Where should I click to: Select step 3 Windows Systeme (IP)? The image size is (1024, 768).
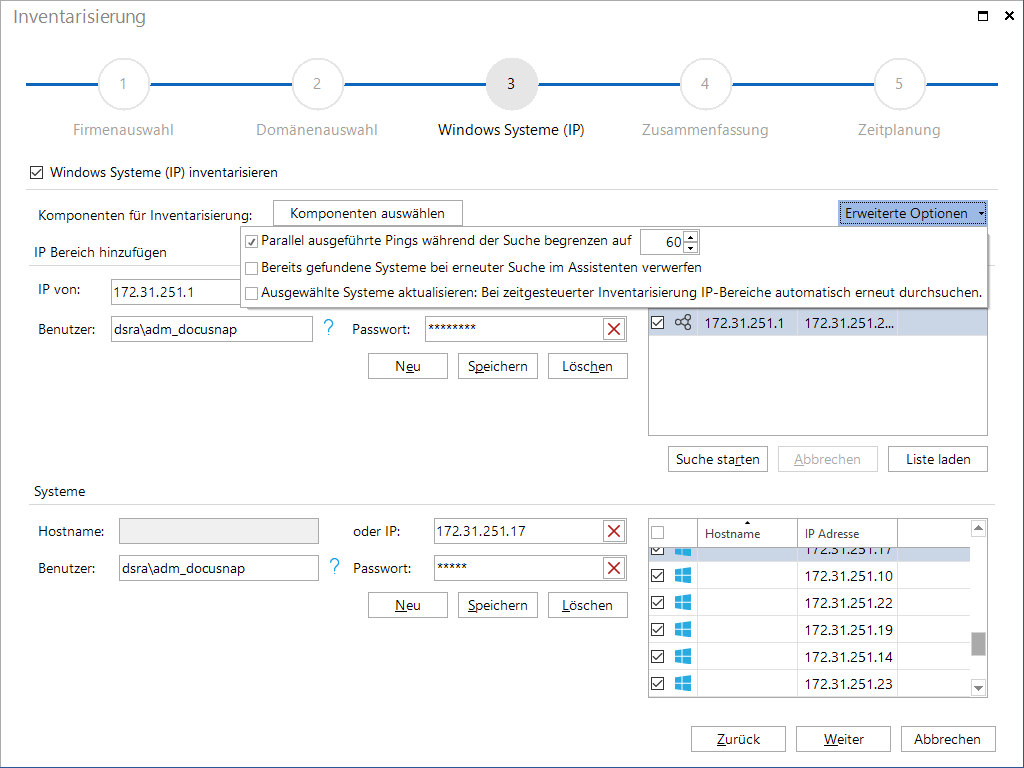pos(511,84)
